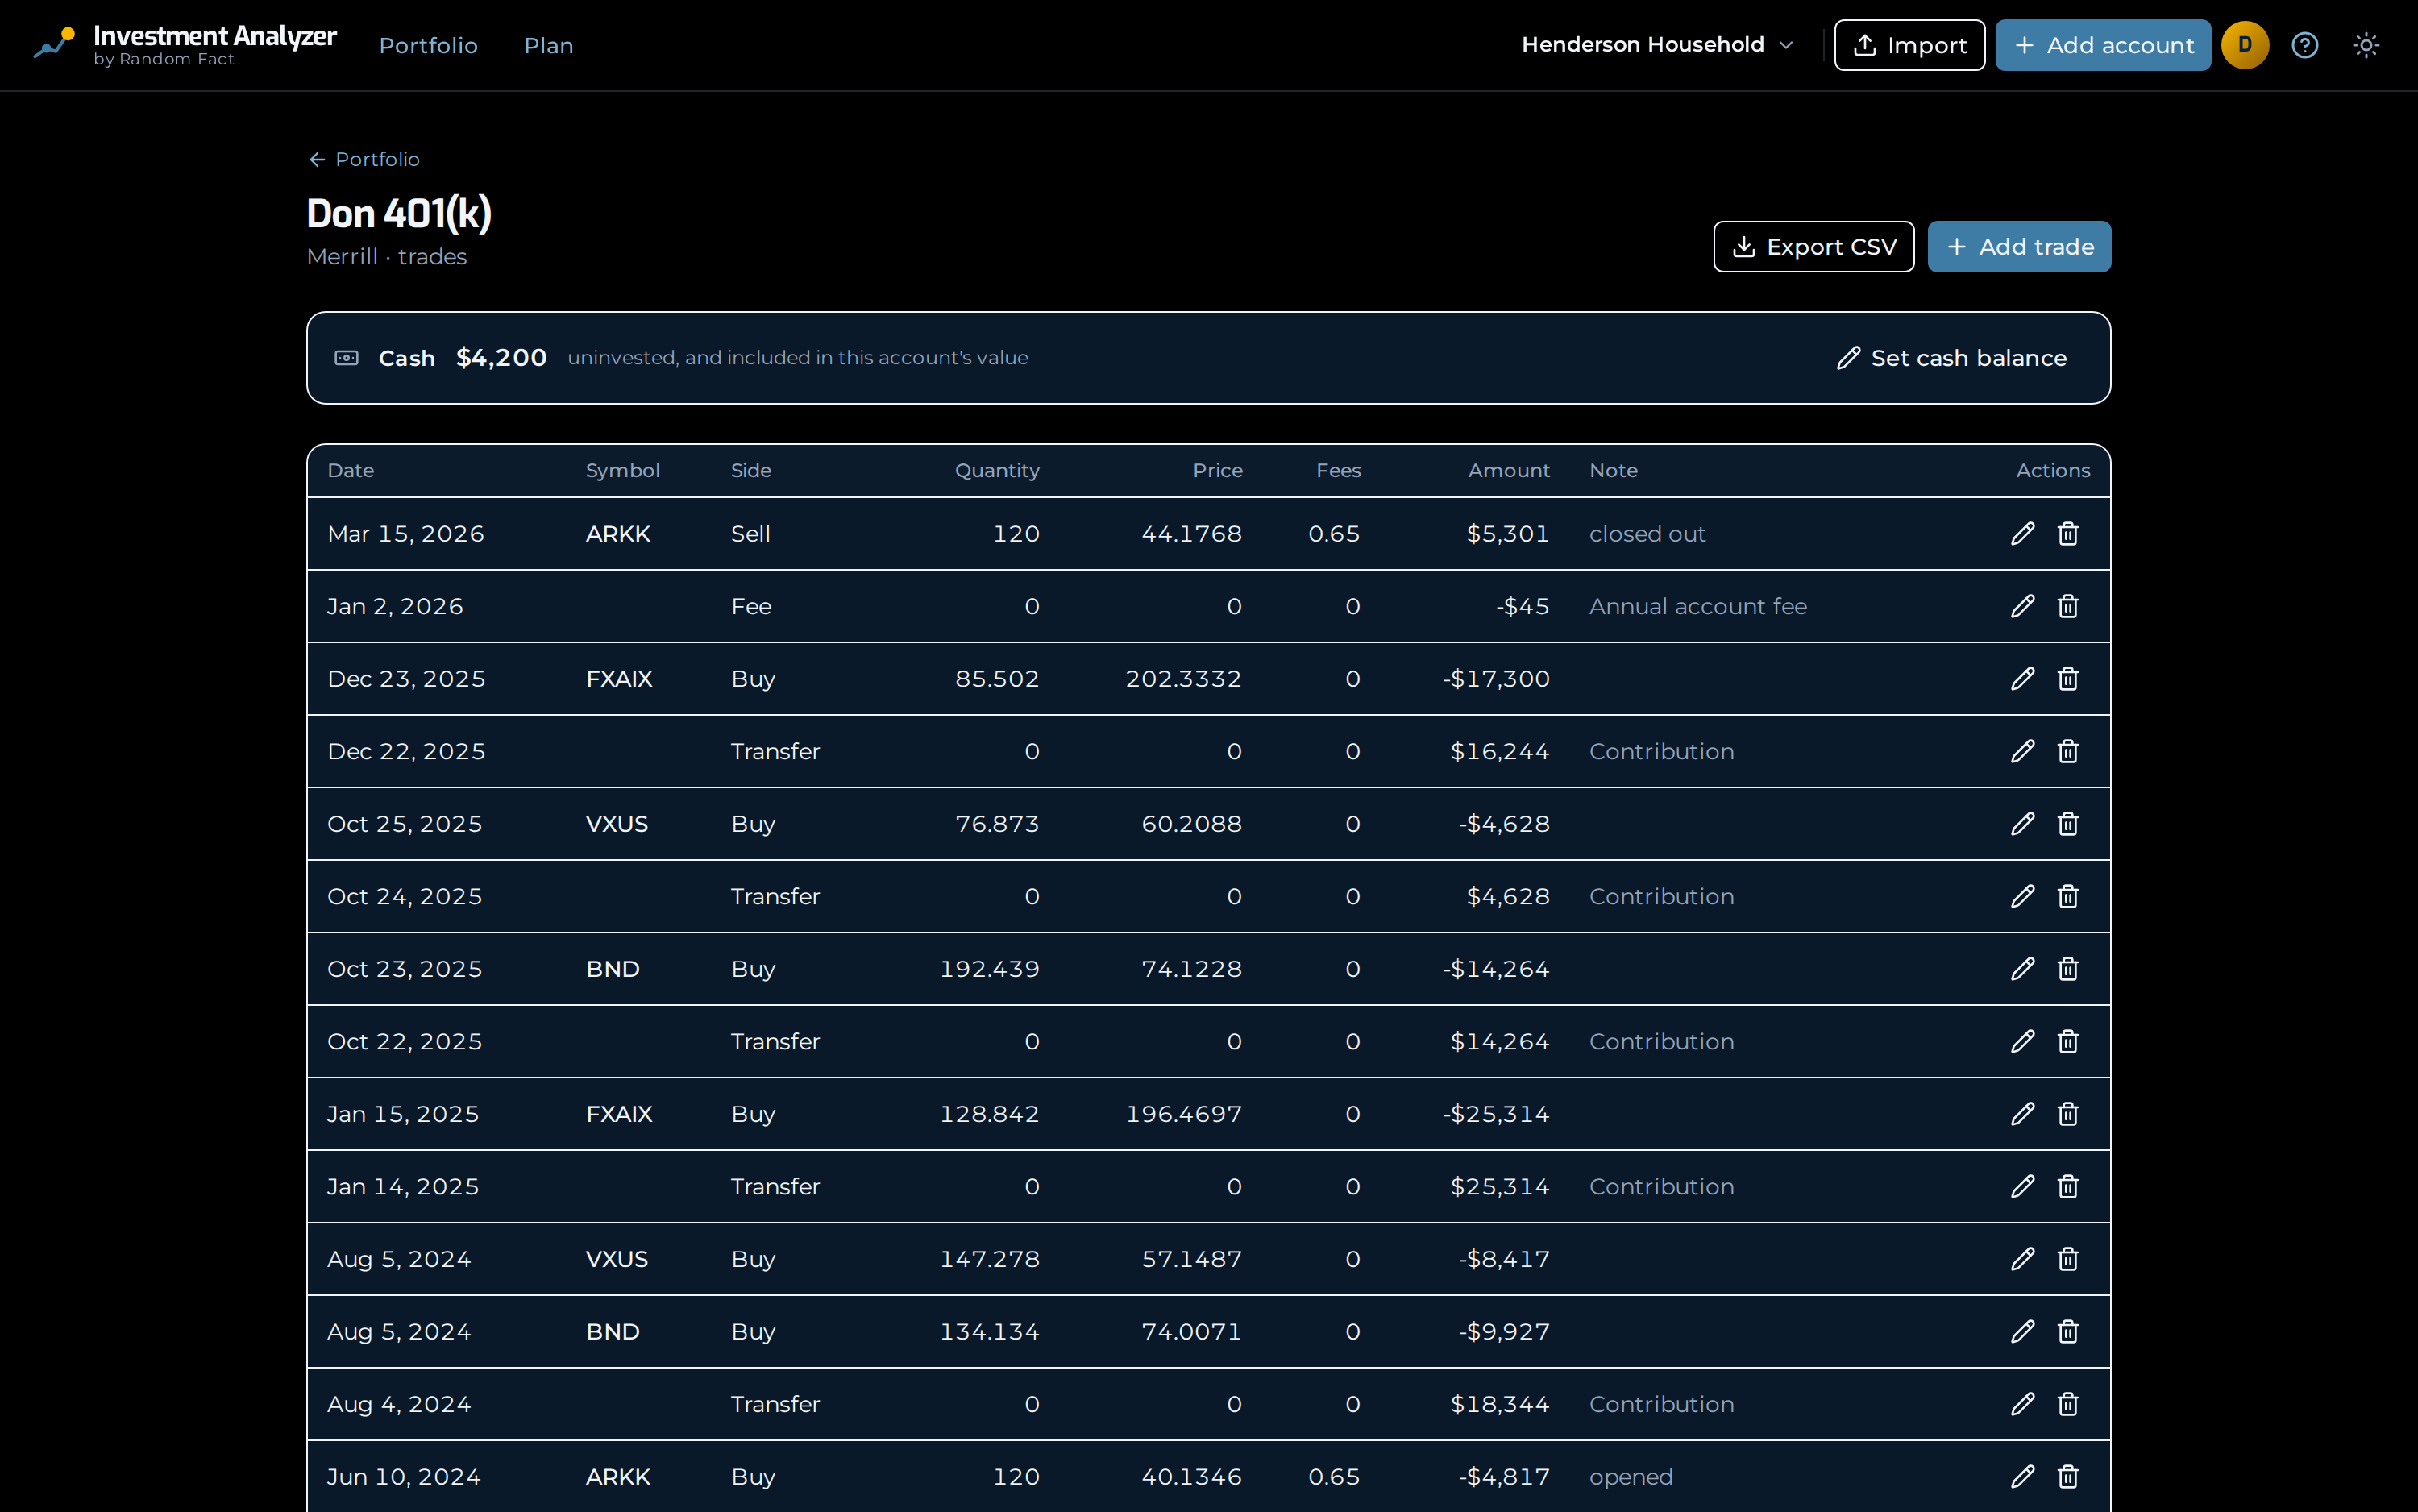Click the amount -$17,300

pos(1496,679)
